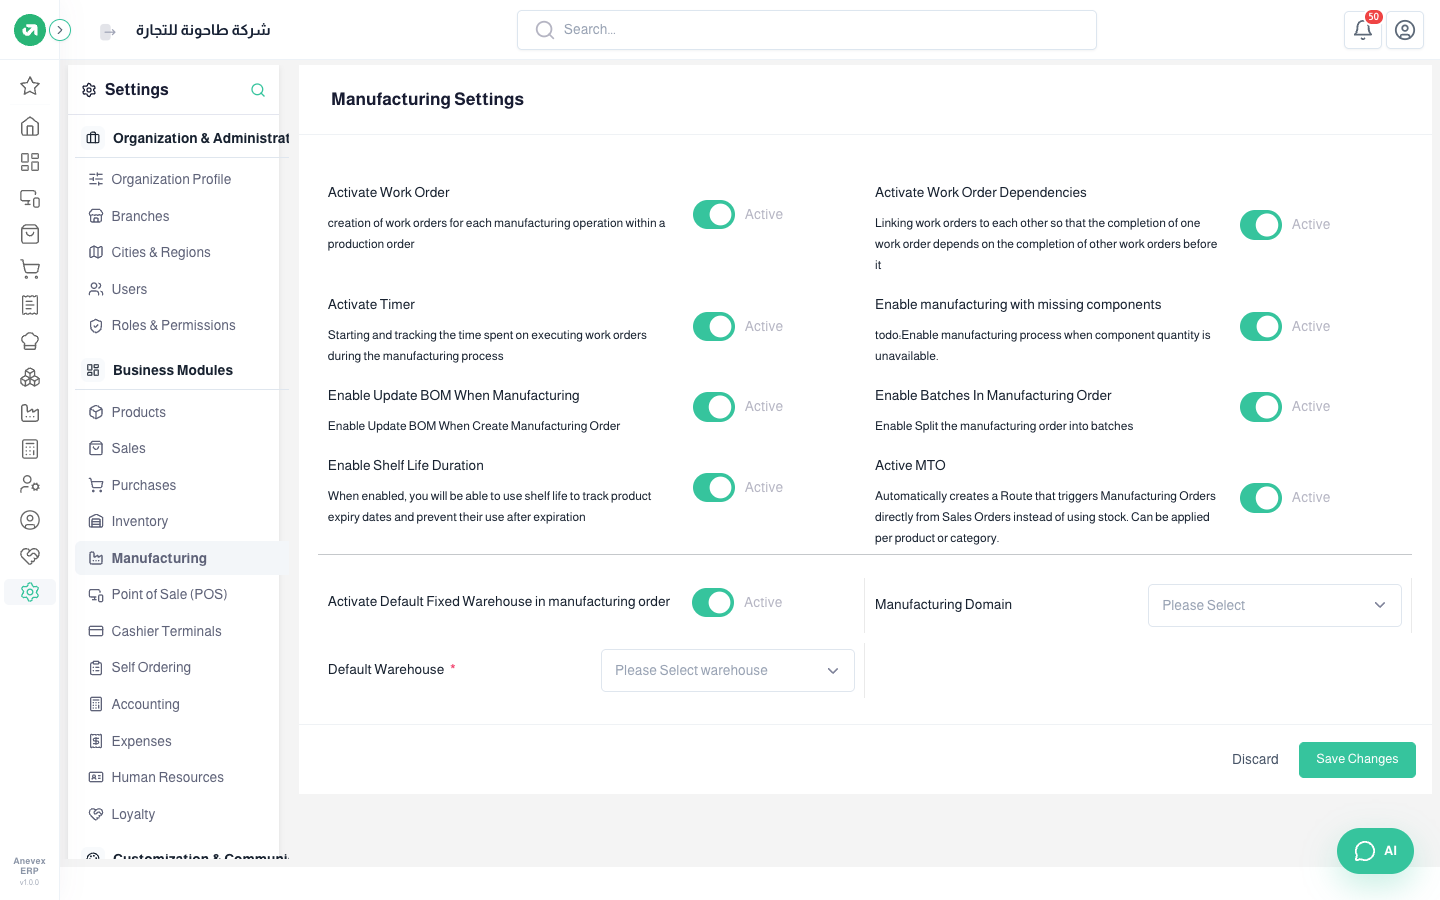The height and width of the screenshot is (900, 1440).
Task: Click the top Search field
Action: tap(807, 30)
